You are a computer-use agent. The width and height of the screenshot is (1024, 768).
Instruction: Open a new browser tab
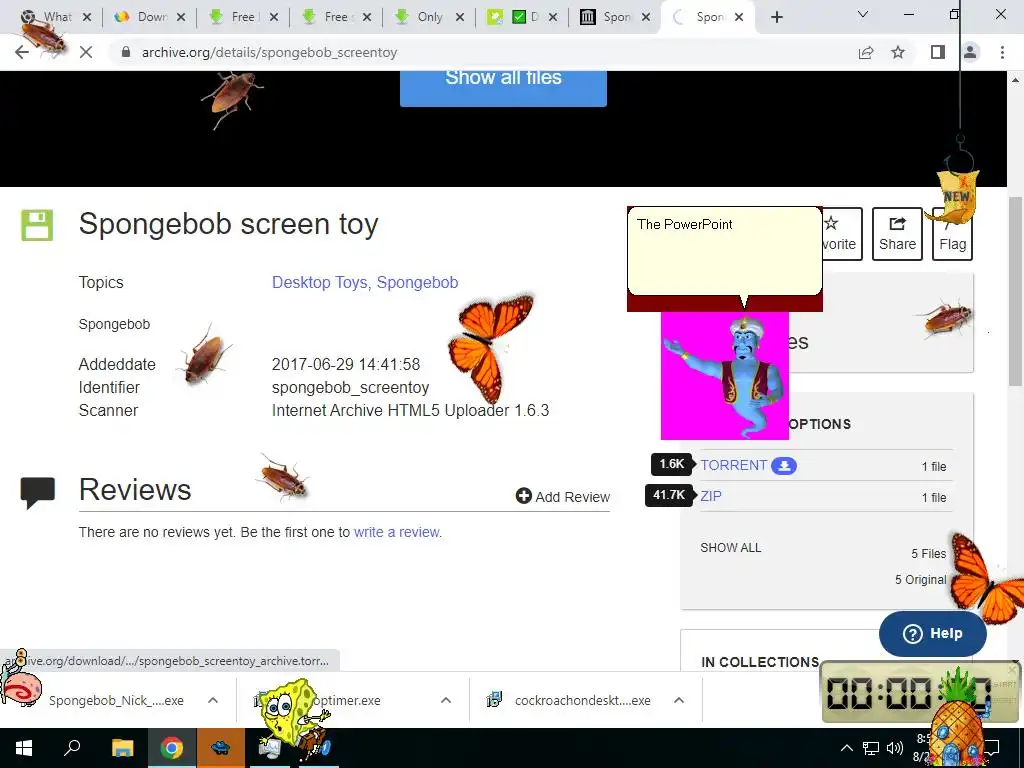776,17
